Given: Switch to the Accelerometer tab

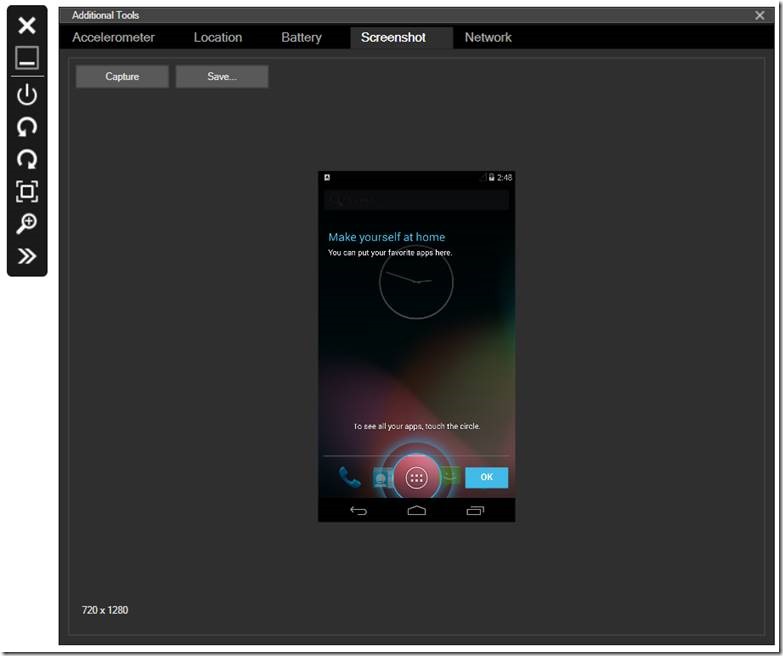Looking at the screenshot, I should 113,37.
